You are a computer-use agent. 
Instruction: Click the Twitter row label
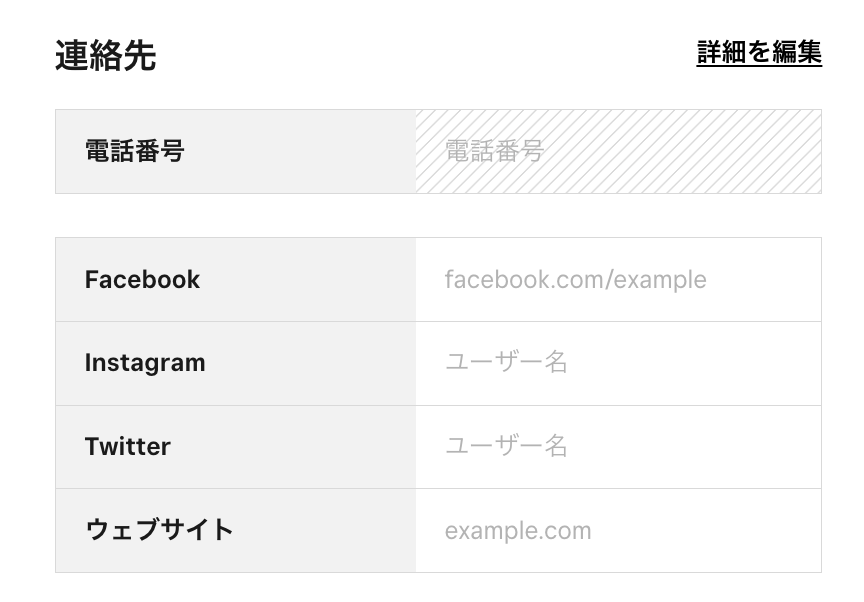coord(128,447)
